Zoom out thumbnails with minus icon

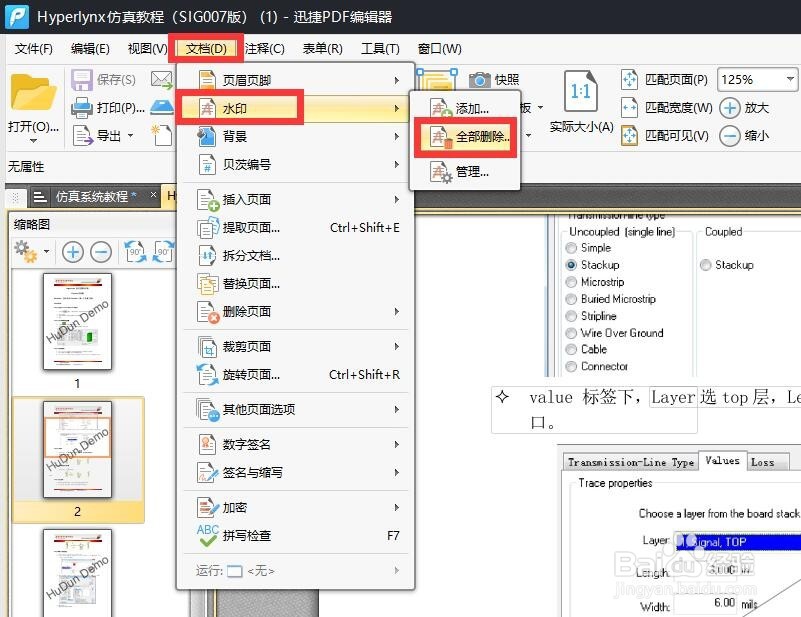point(101,252)
